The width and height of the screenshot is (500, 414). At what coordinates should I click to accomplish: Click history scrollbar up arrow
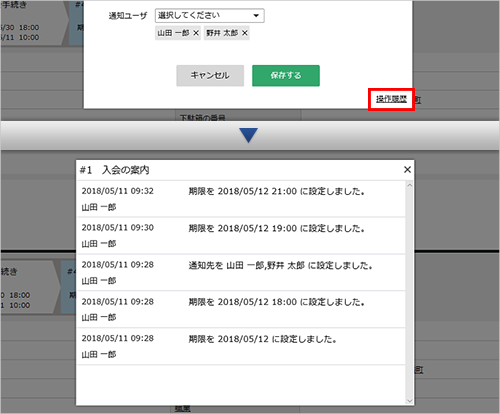point(410,185)
